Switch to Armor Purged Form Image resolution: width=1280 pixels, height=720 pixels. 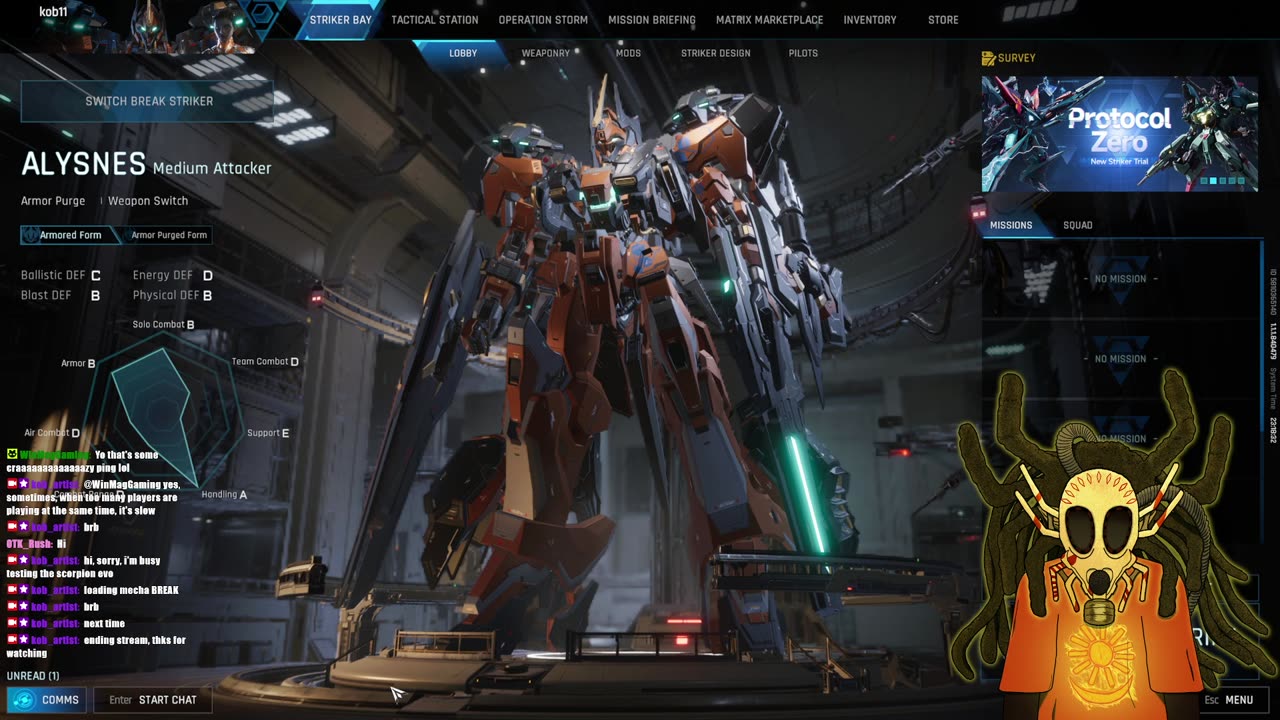[168, 235]
